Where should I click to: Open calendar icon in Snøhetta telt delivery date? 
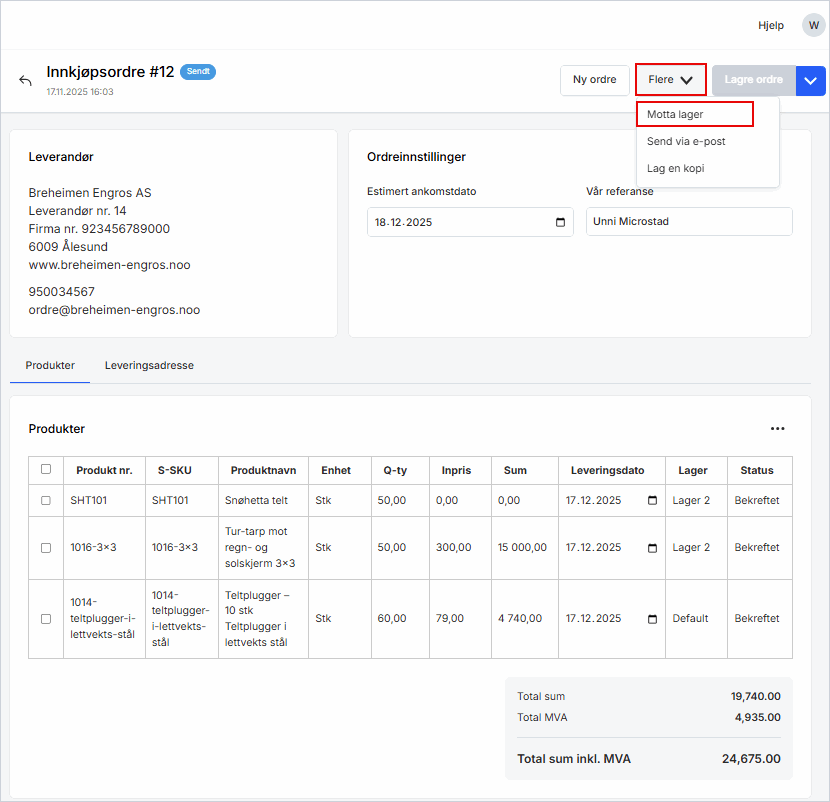(653, 501)
